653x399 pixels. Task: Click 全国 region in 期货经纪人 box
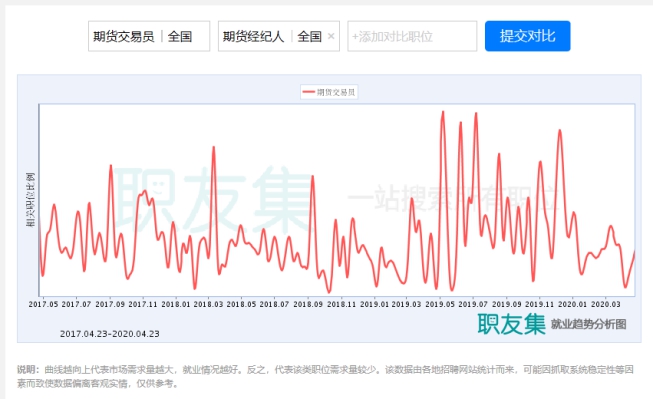[x=309, y=37]
